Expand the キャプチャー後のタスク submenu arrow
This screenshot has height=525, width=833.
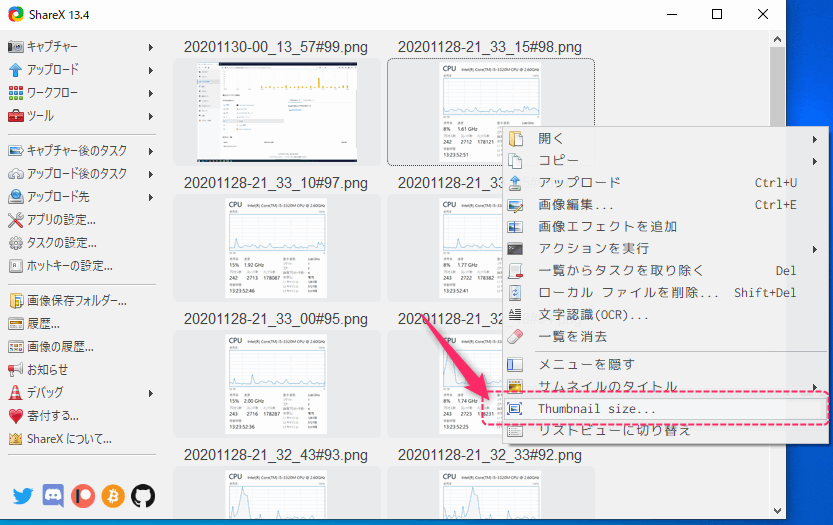151,151
